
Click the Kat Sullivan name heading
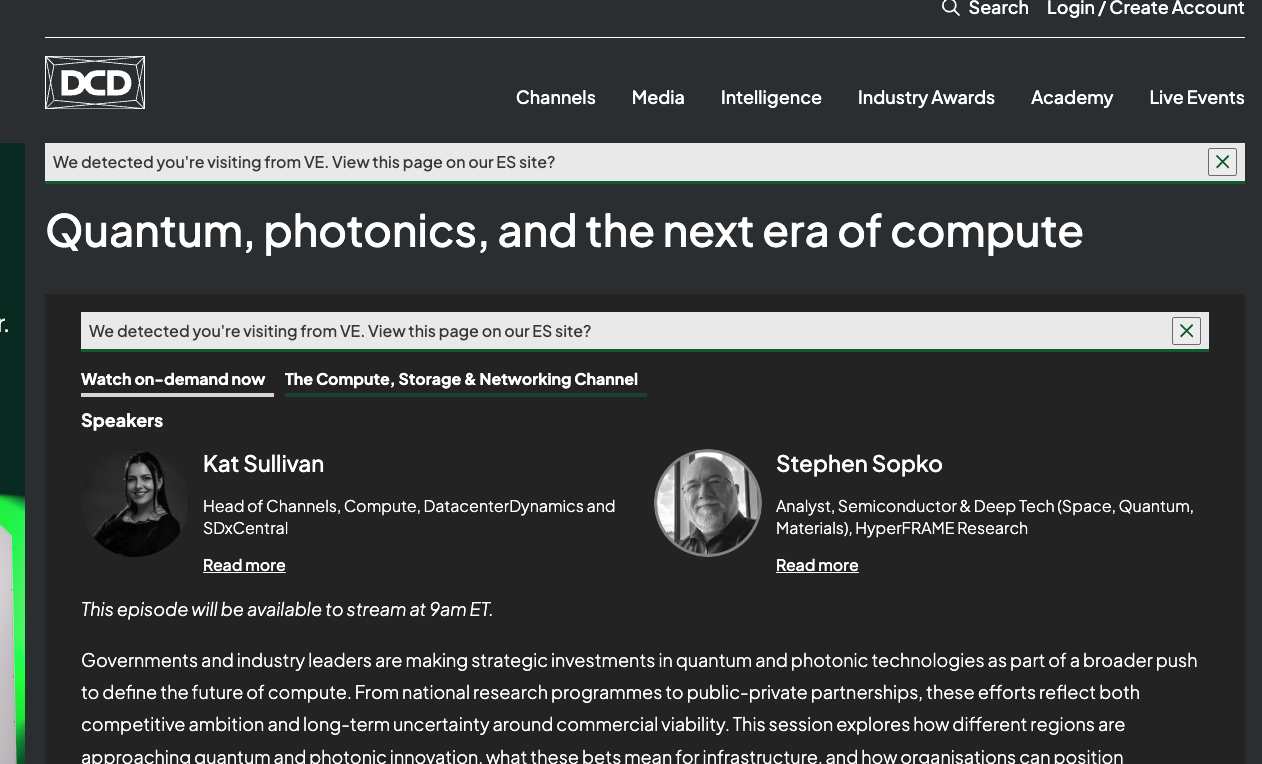click(x=263, y=463)
